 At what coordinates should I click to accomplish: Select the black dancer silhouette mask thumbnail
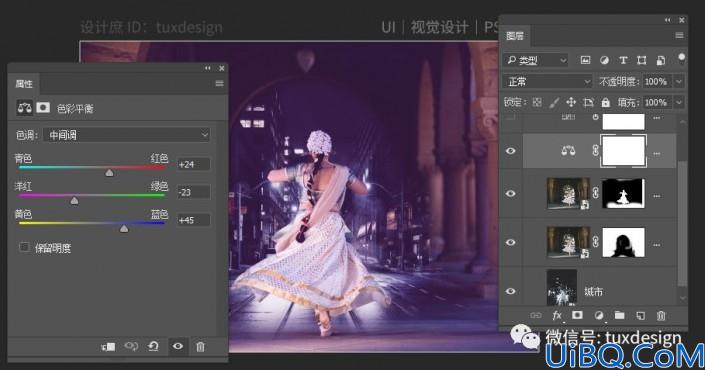pos(623,242)
